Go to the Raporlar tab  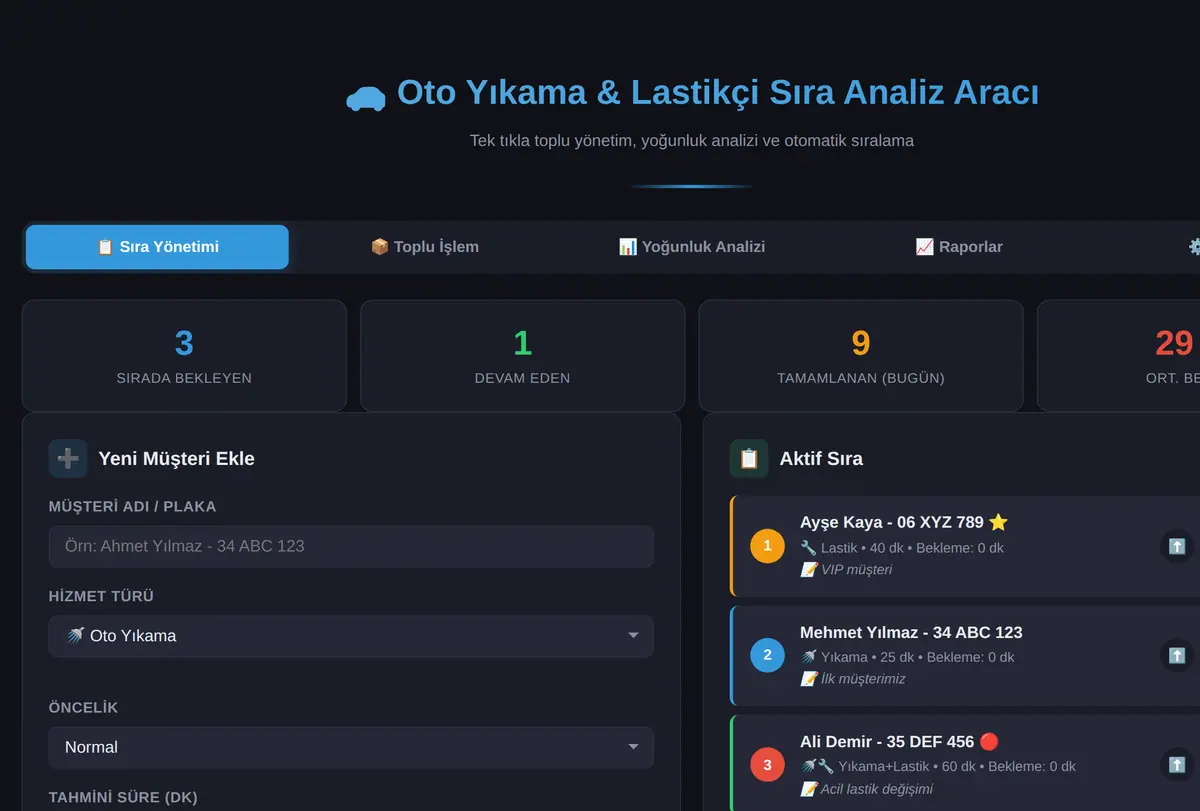(x=958, y=247)
